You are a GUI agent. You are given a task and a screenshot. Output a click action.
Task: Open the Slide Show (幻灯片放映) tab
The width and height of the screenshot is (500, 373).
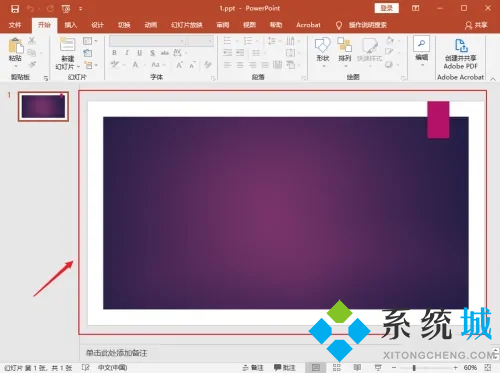[x=187, y=25]
